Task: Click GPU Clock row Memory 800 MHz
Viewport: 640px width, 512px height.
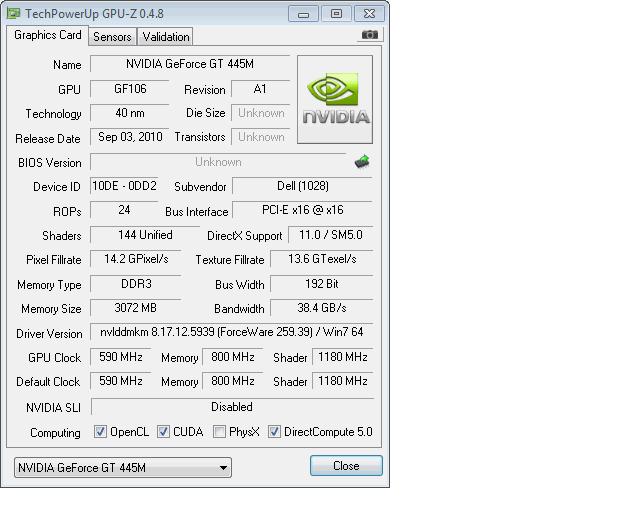Action: [233, 357]
